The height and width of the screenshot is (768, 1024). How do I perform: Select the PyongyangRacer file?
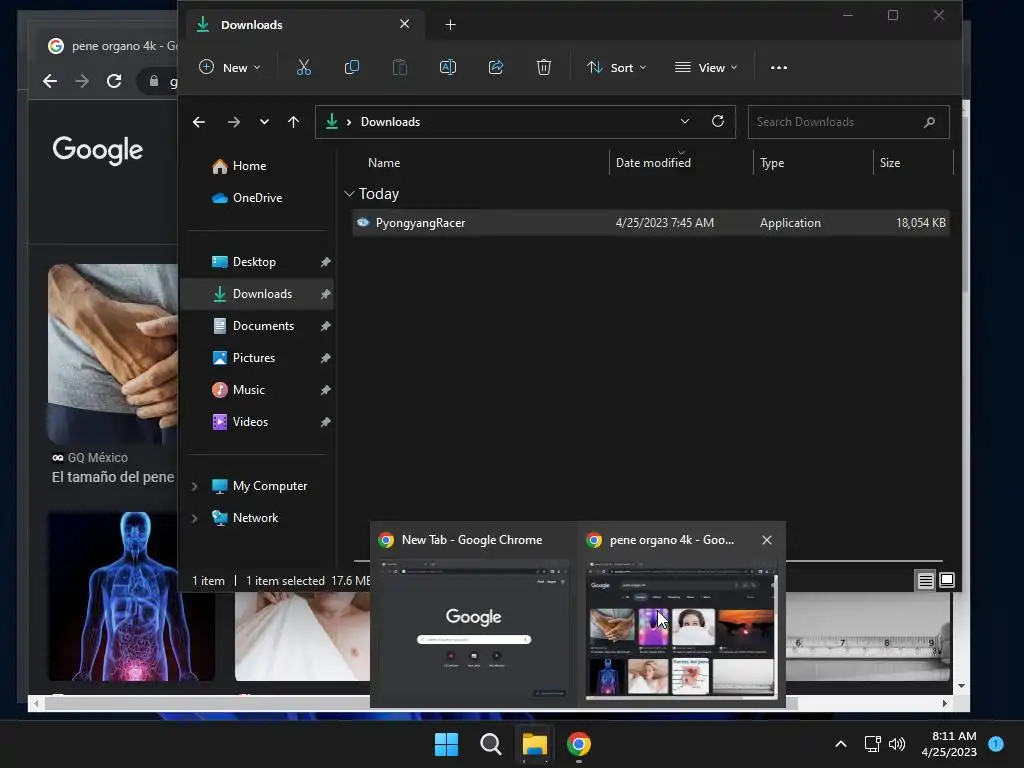click(650, 223)
